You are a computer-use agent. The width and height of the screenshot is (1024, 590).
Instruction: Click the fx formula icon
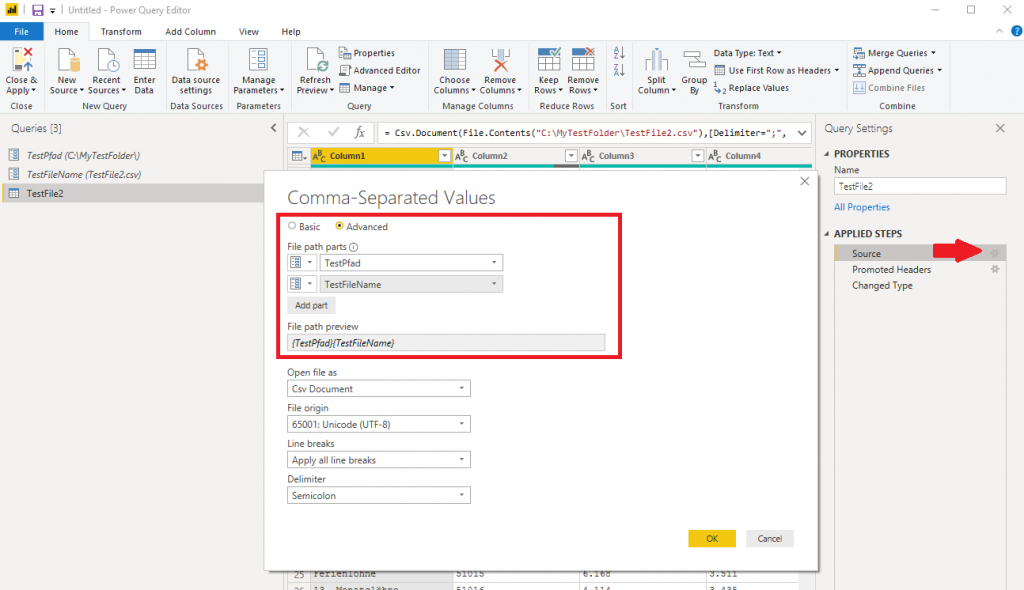tap(359, 133)
